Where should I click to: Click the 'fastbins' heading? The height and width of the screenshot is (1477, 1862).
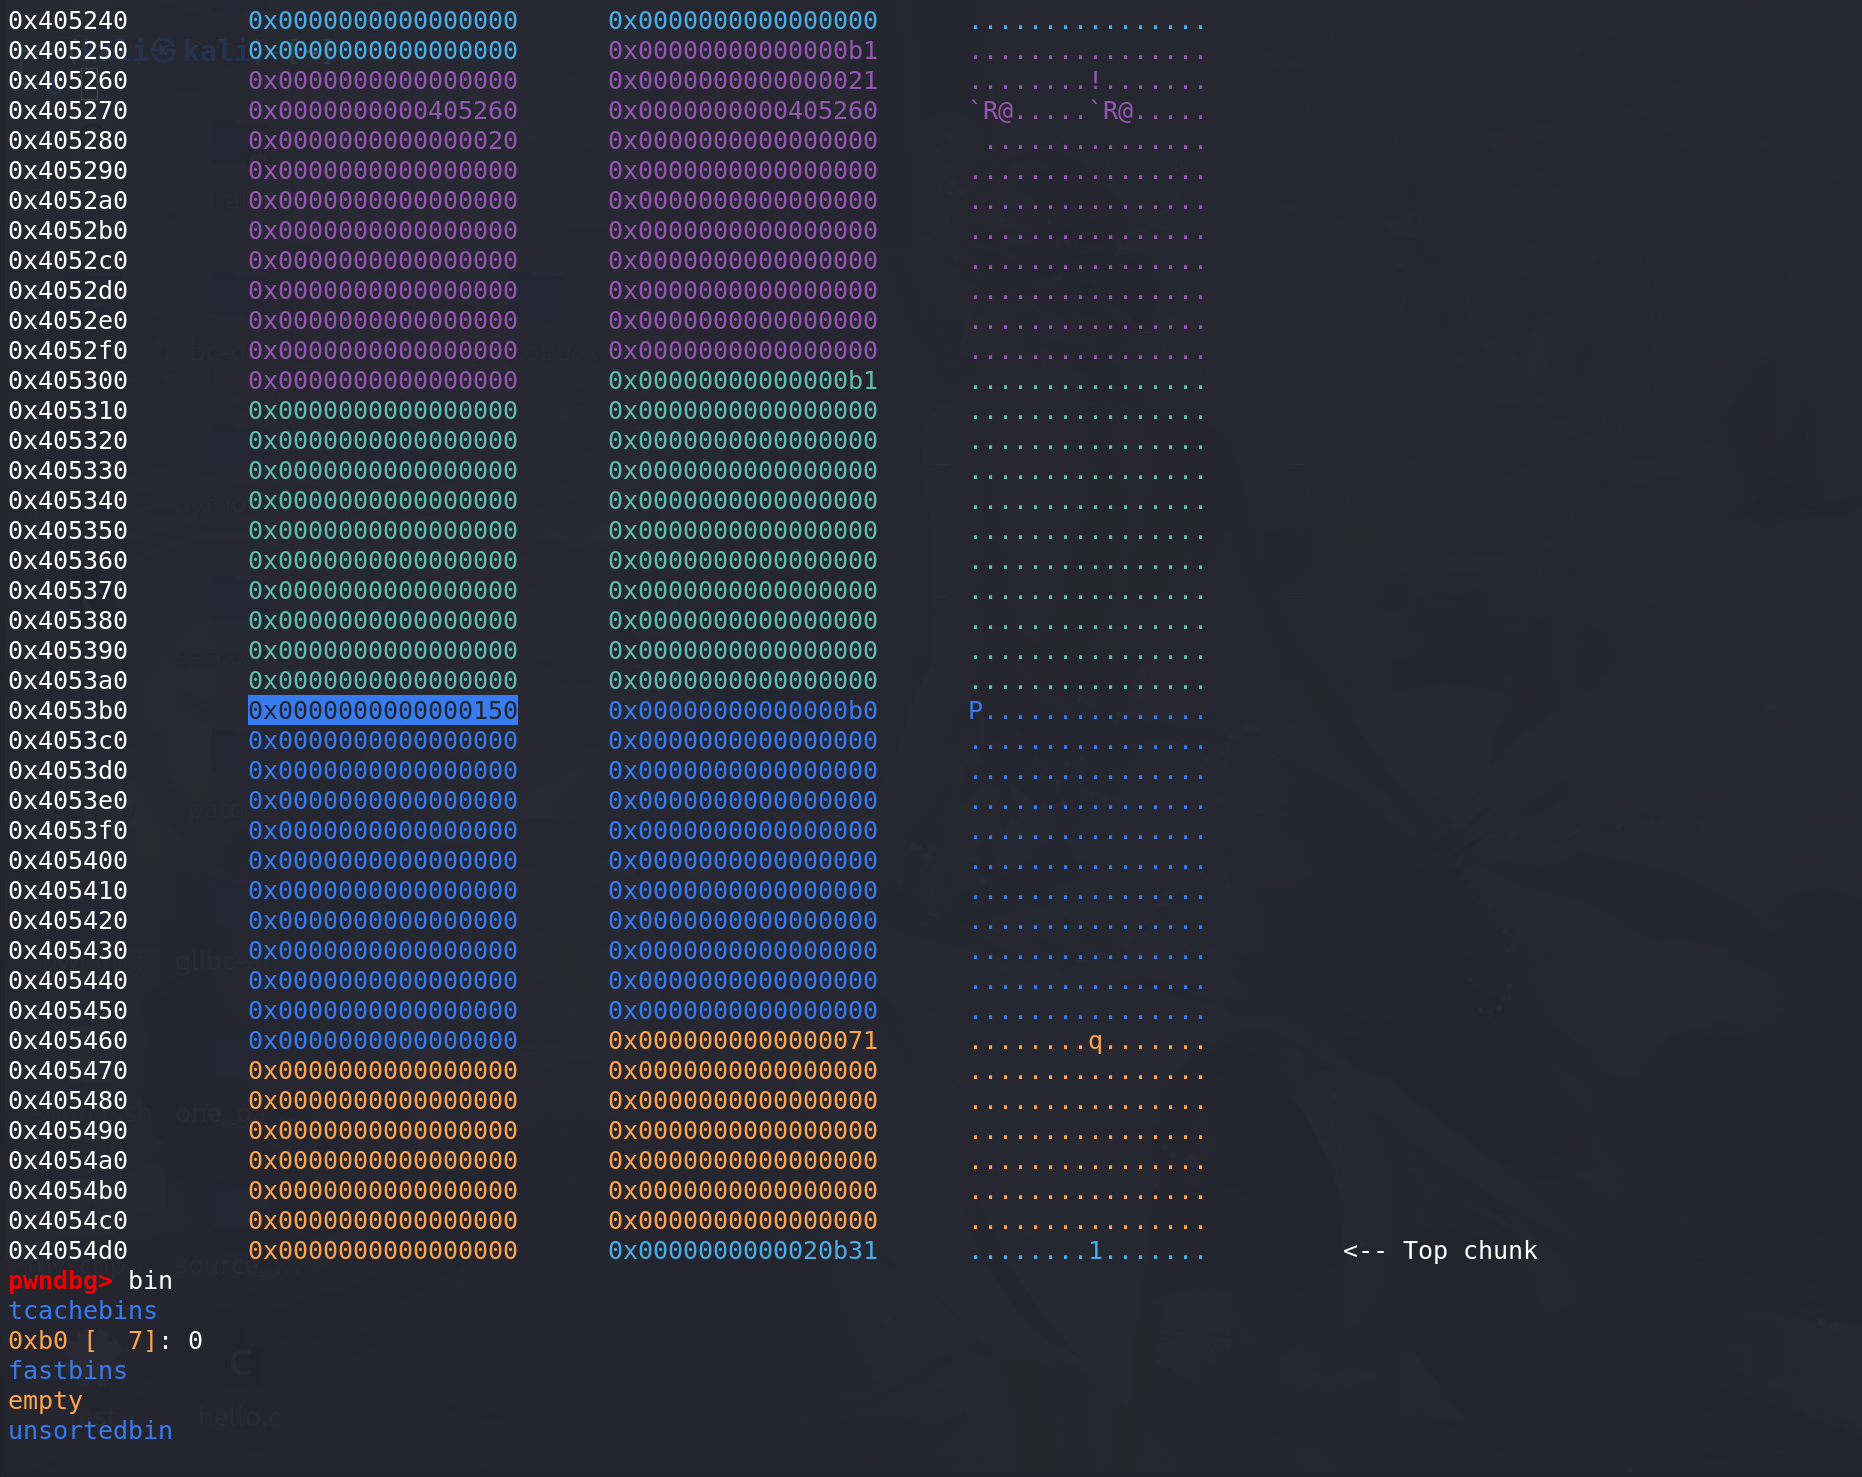68,1370
